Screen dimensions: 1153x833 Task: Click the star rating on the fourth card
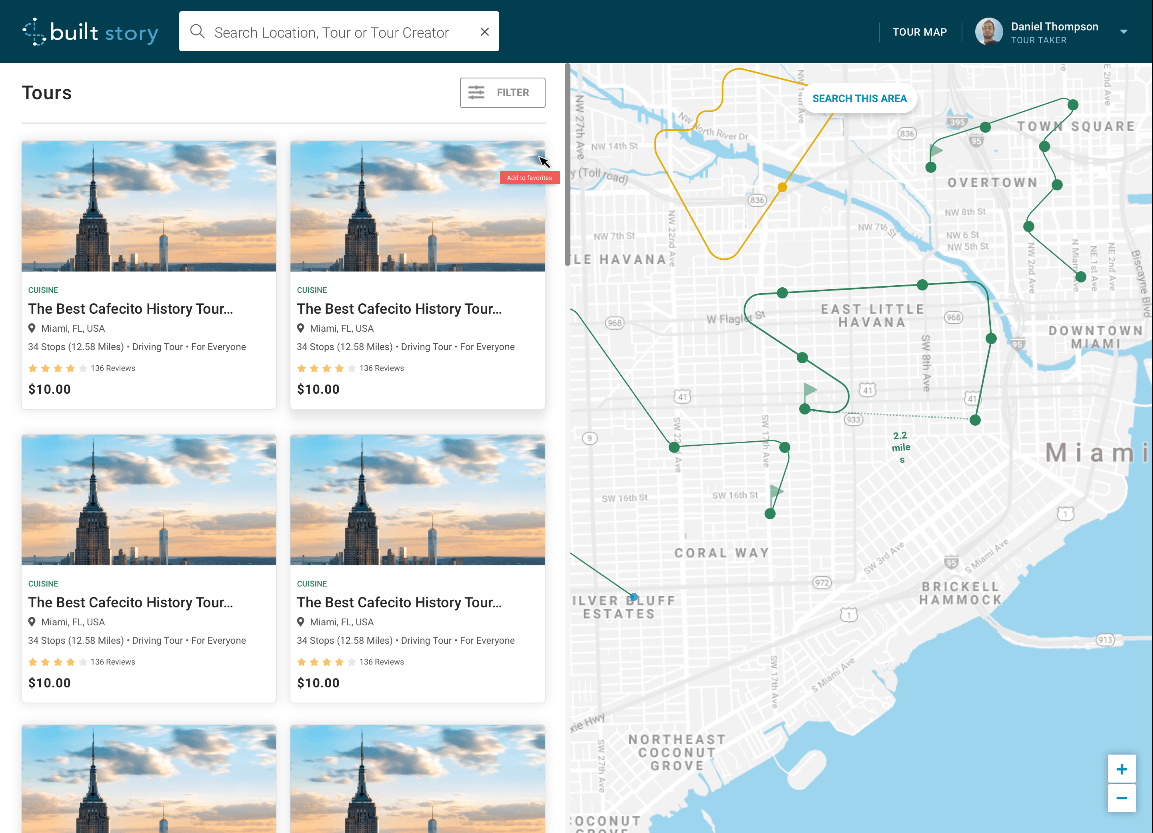click(x=326, y=662)
